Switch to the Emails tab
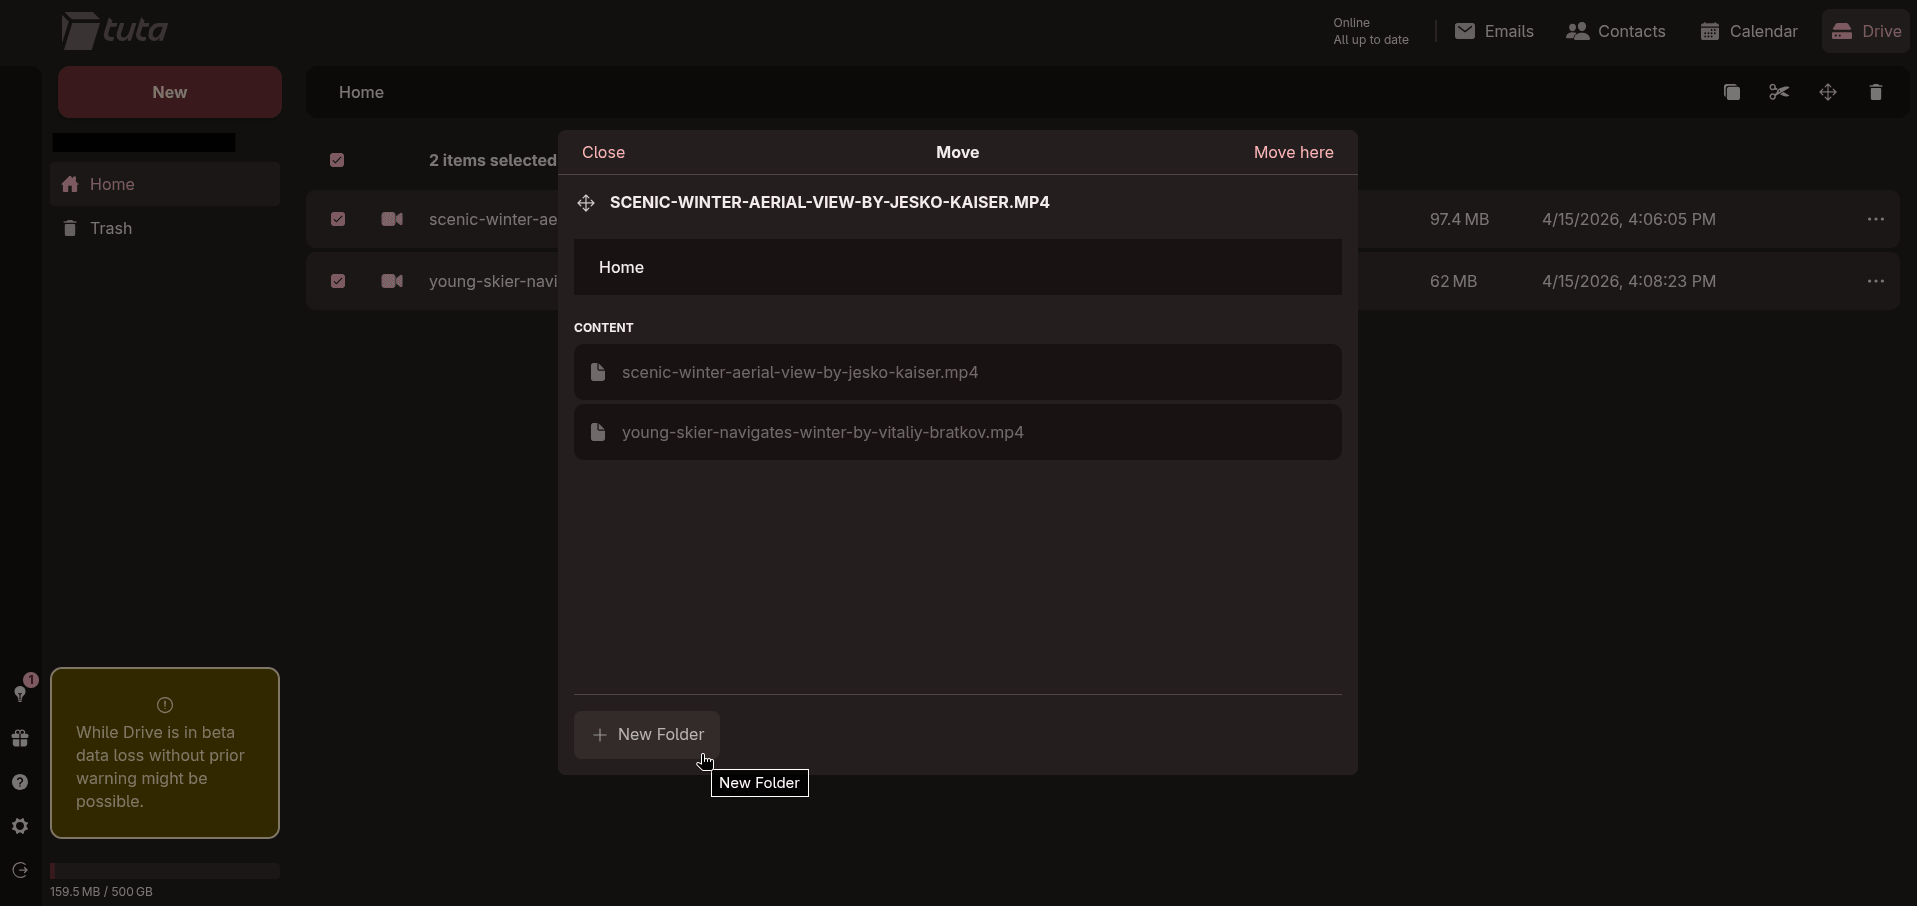Screen dimensions: 1917x906 coord(1494,31)
